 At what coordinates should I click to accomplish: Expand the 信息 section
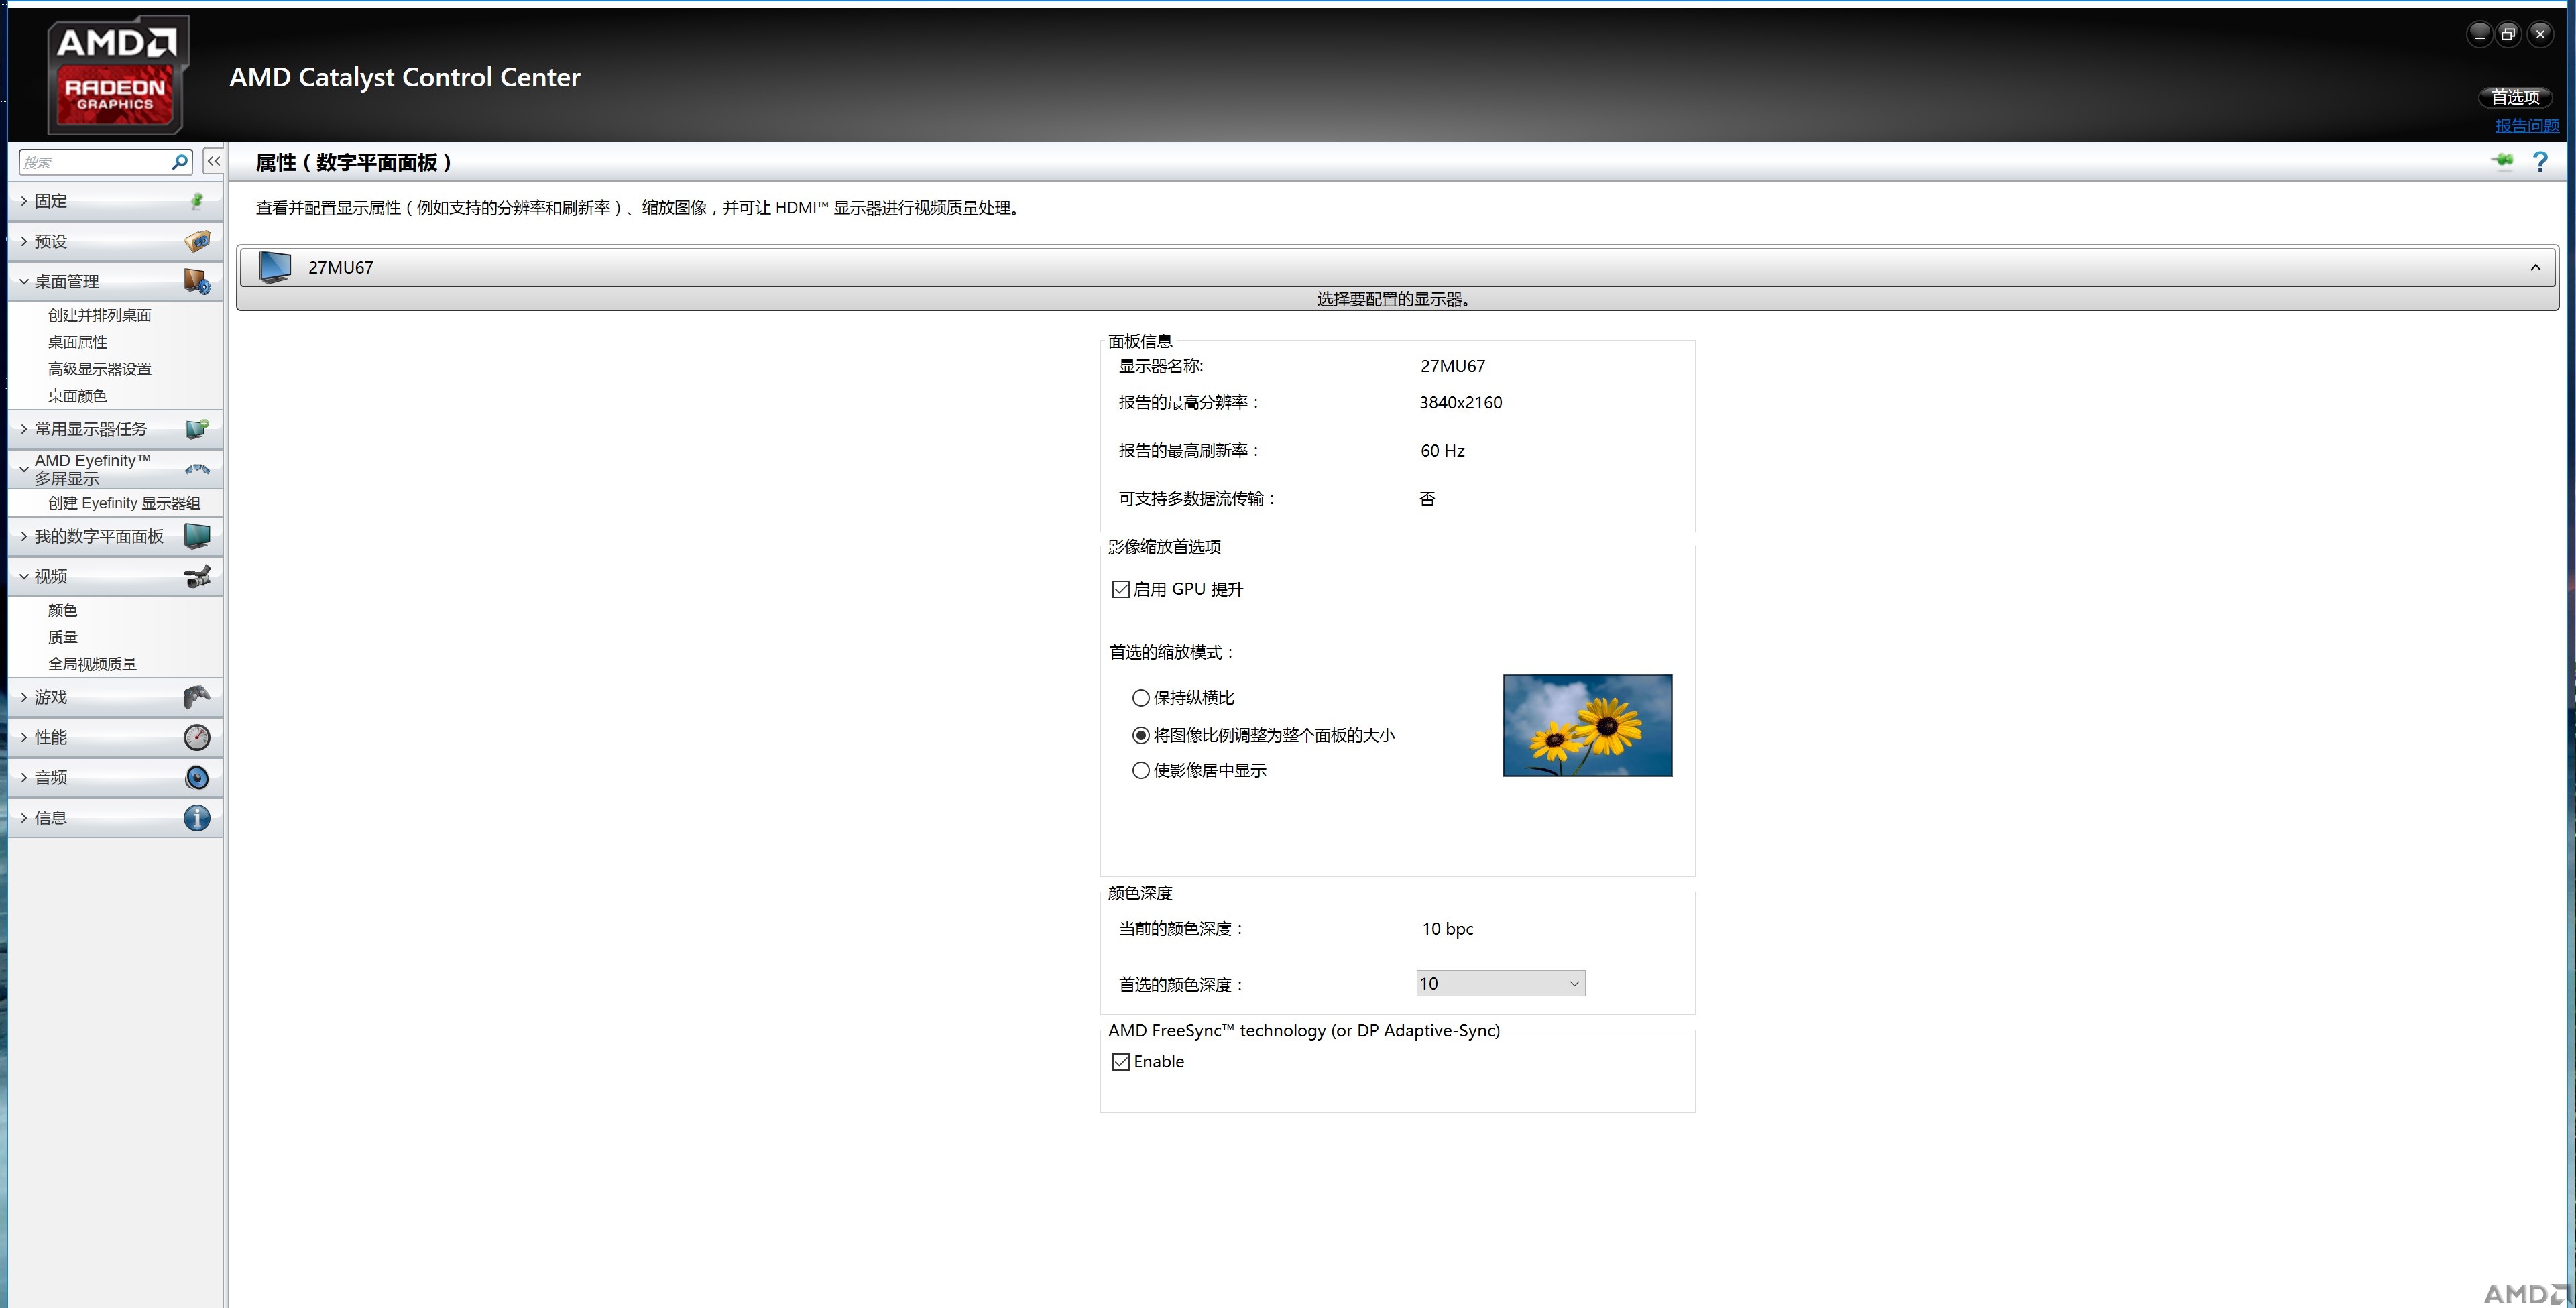[24, 818]
